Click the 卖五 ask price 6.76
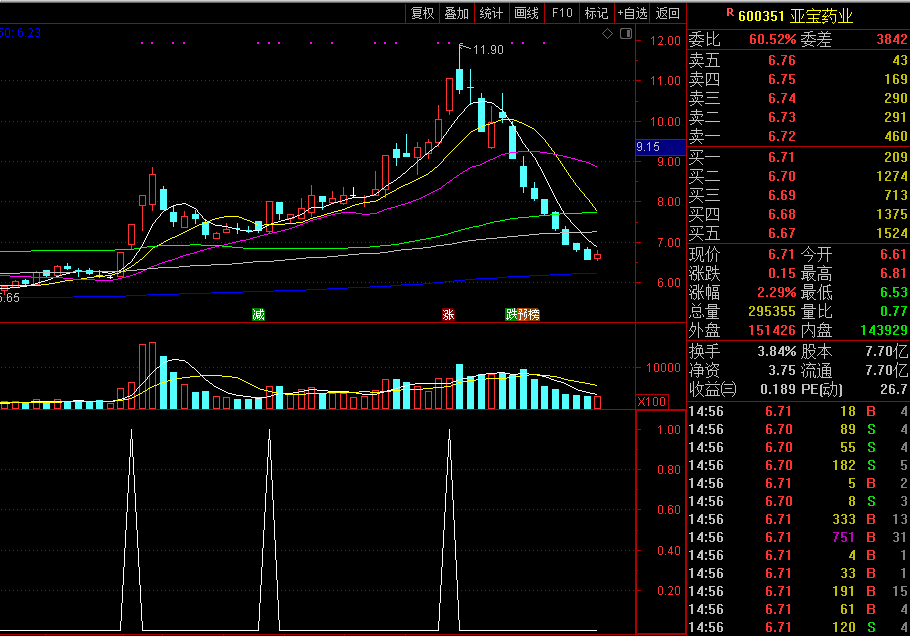910x636 pixels. (782, 60)
